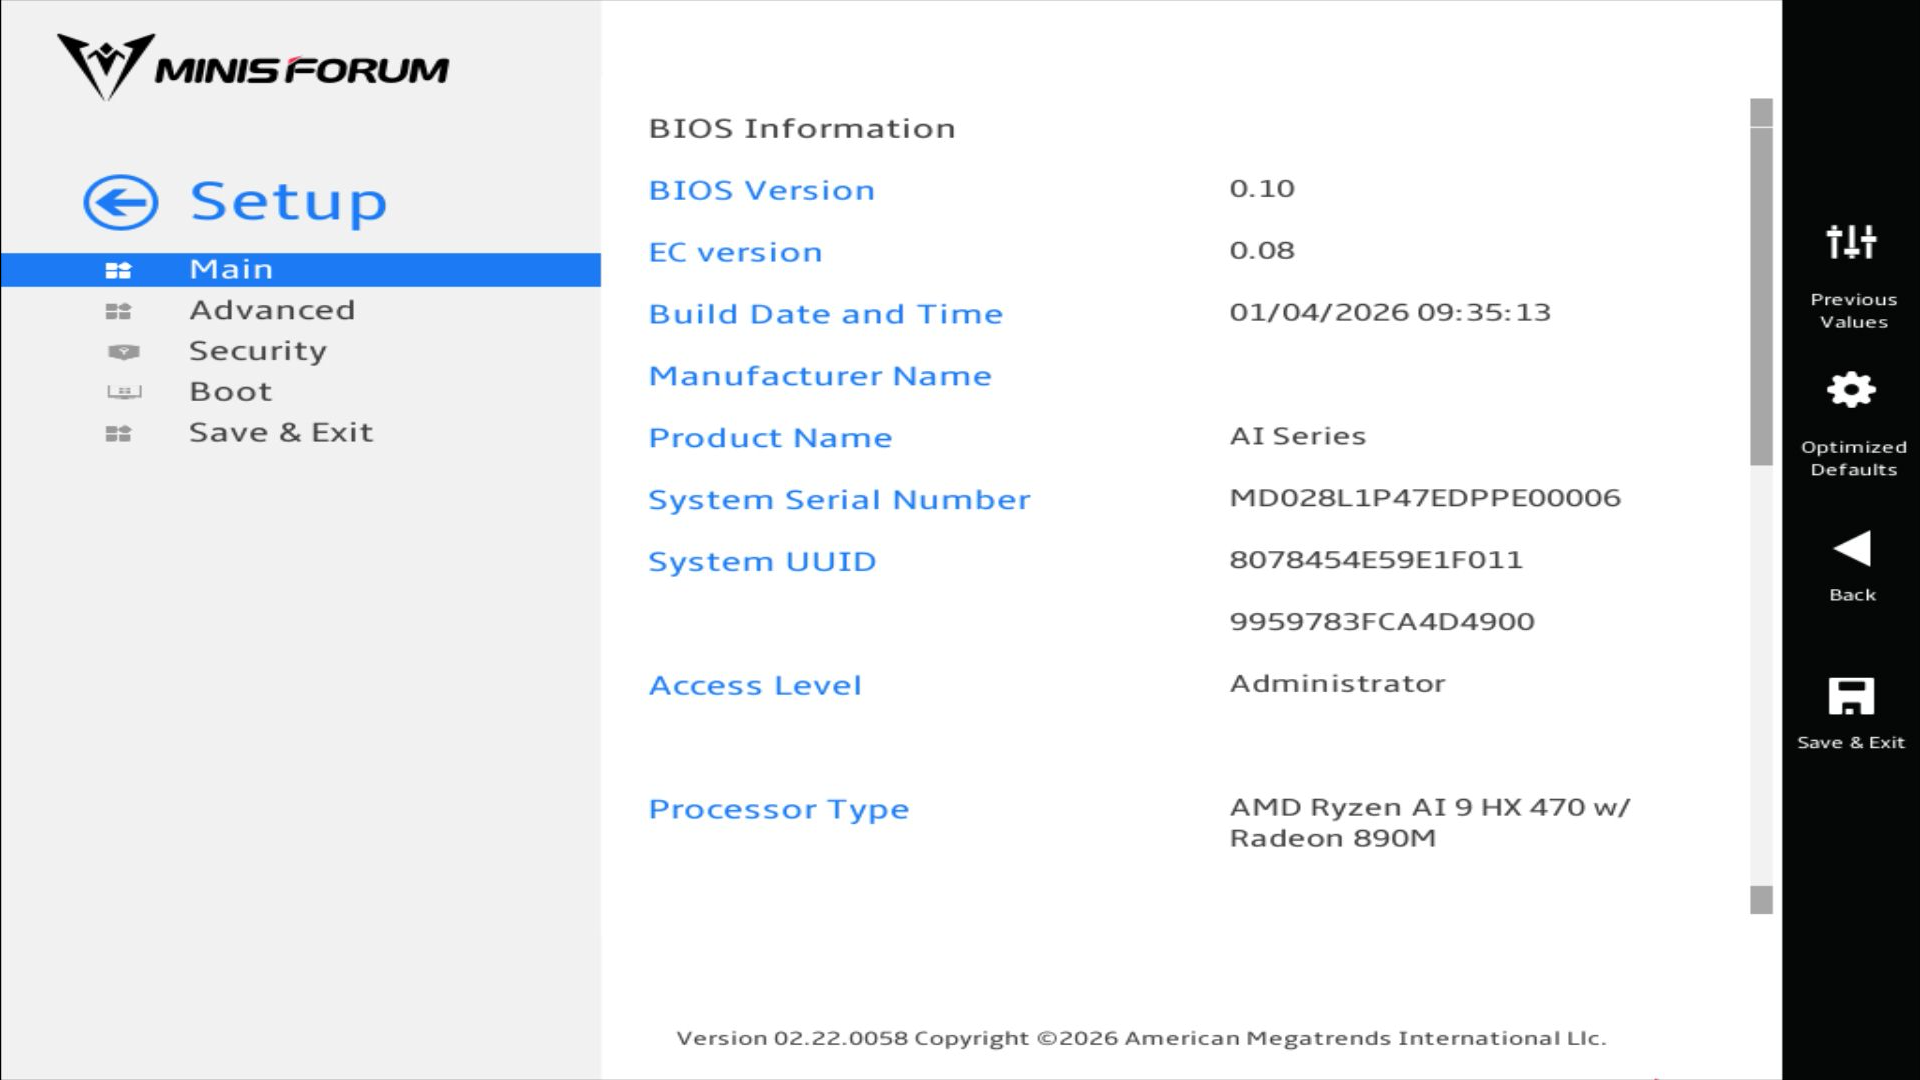
Task: Click the icon beside the Advanced menu
Action: tap(118, 311)
